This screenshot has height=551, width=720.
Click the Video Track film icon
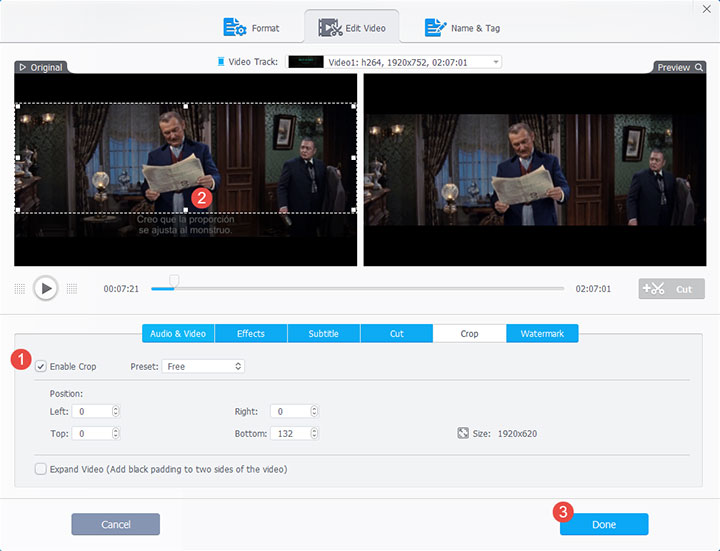(x=221, y=62)
